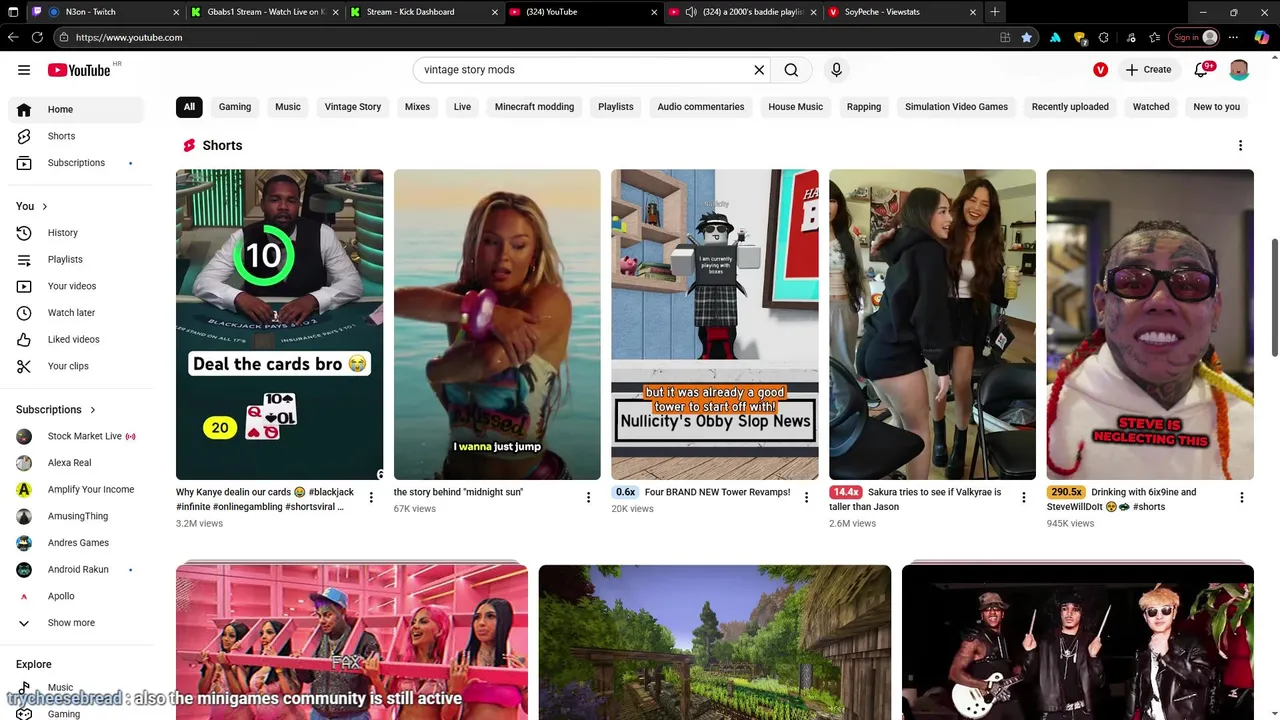The height and width of the screenshot is (720, 1280).
Task: Clear the search box with the X
Action: click(759, 70)
